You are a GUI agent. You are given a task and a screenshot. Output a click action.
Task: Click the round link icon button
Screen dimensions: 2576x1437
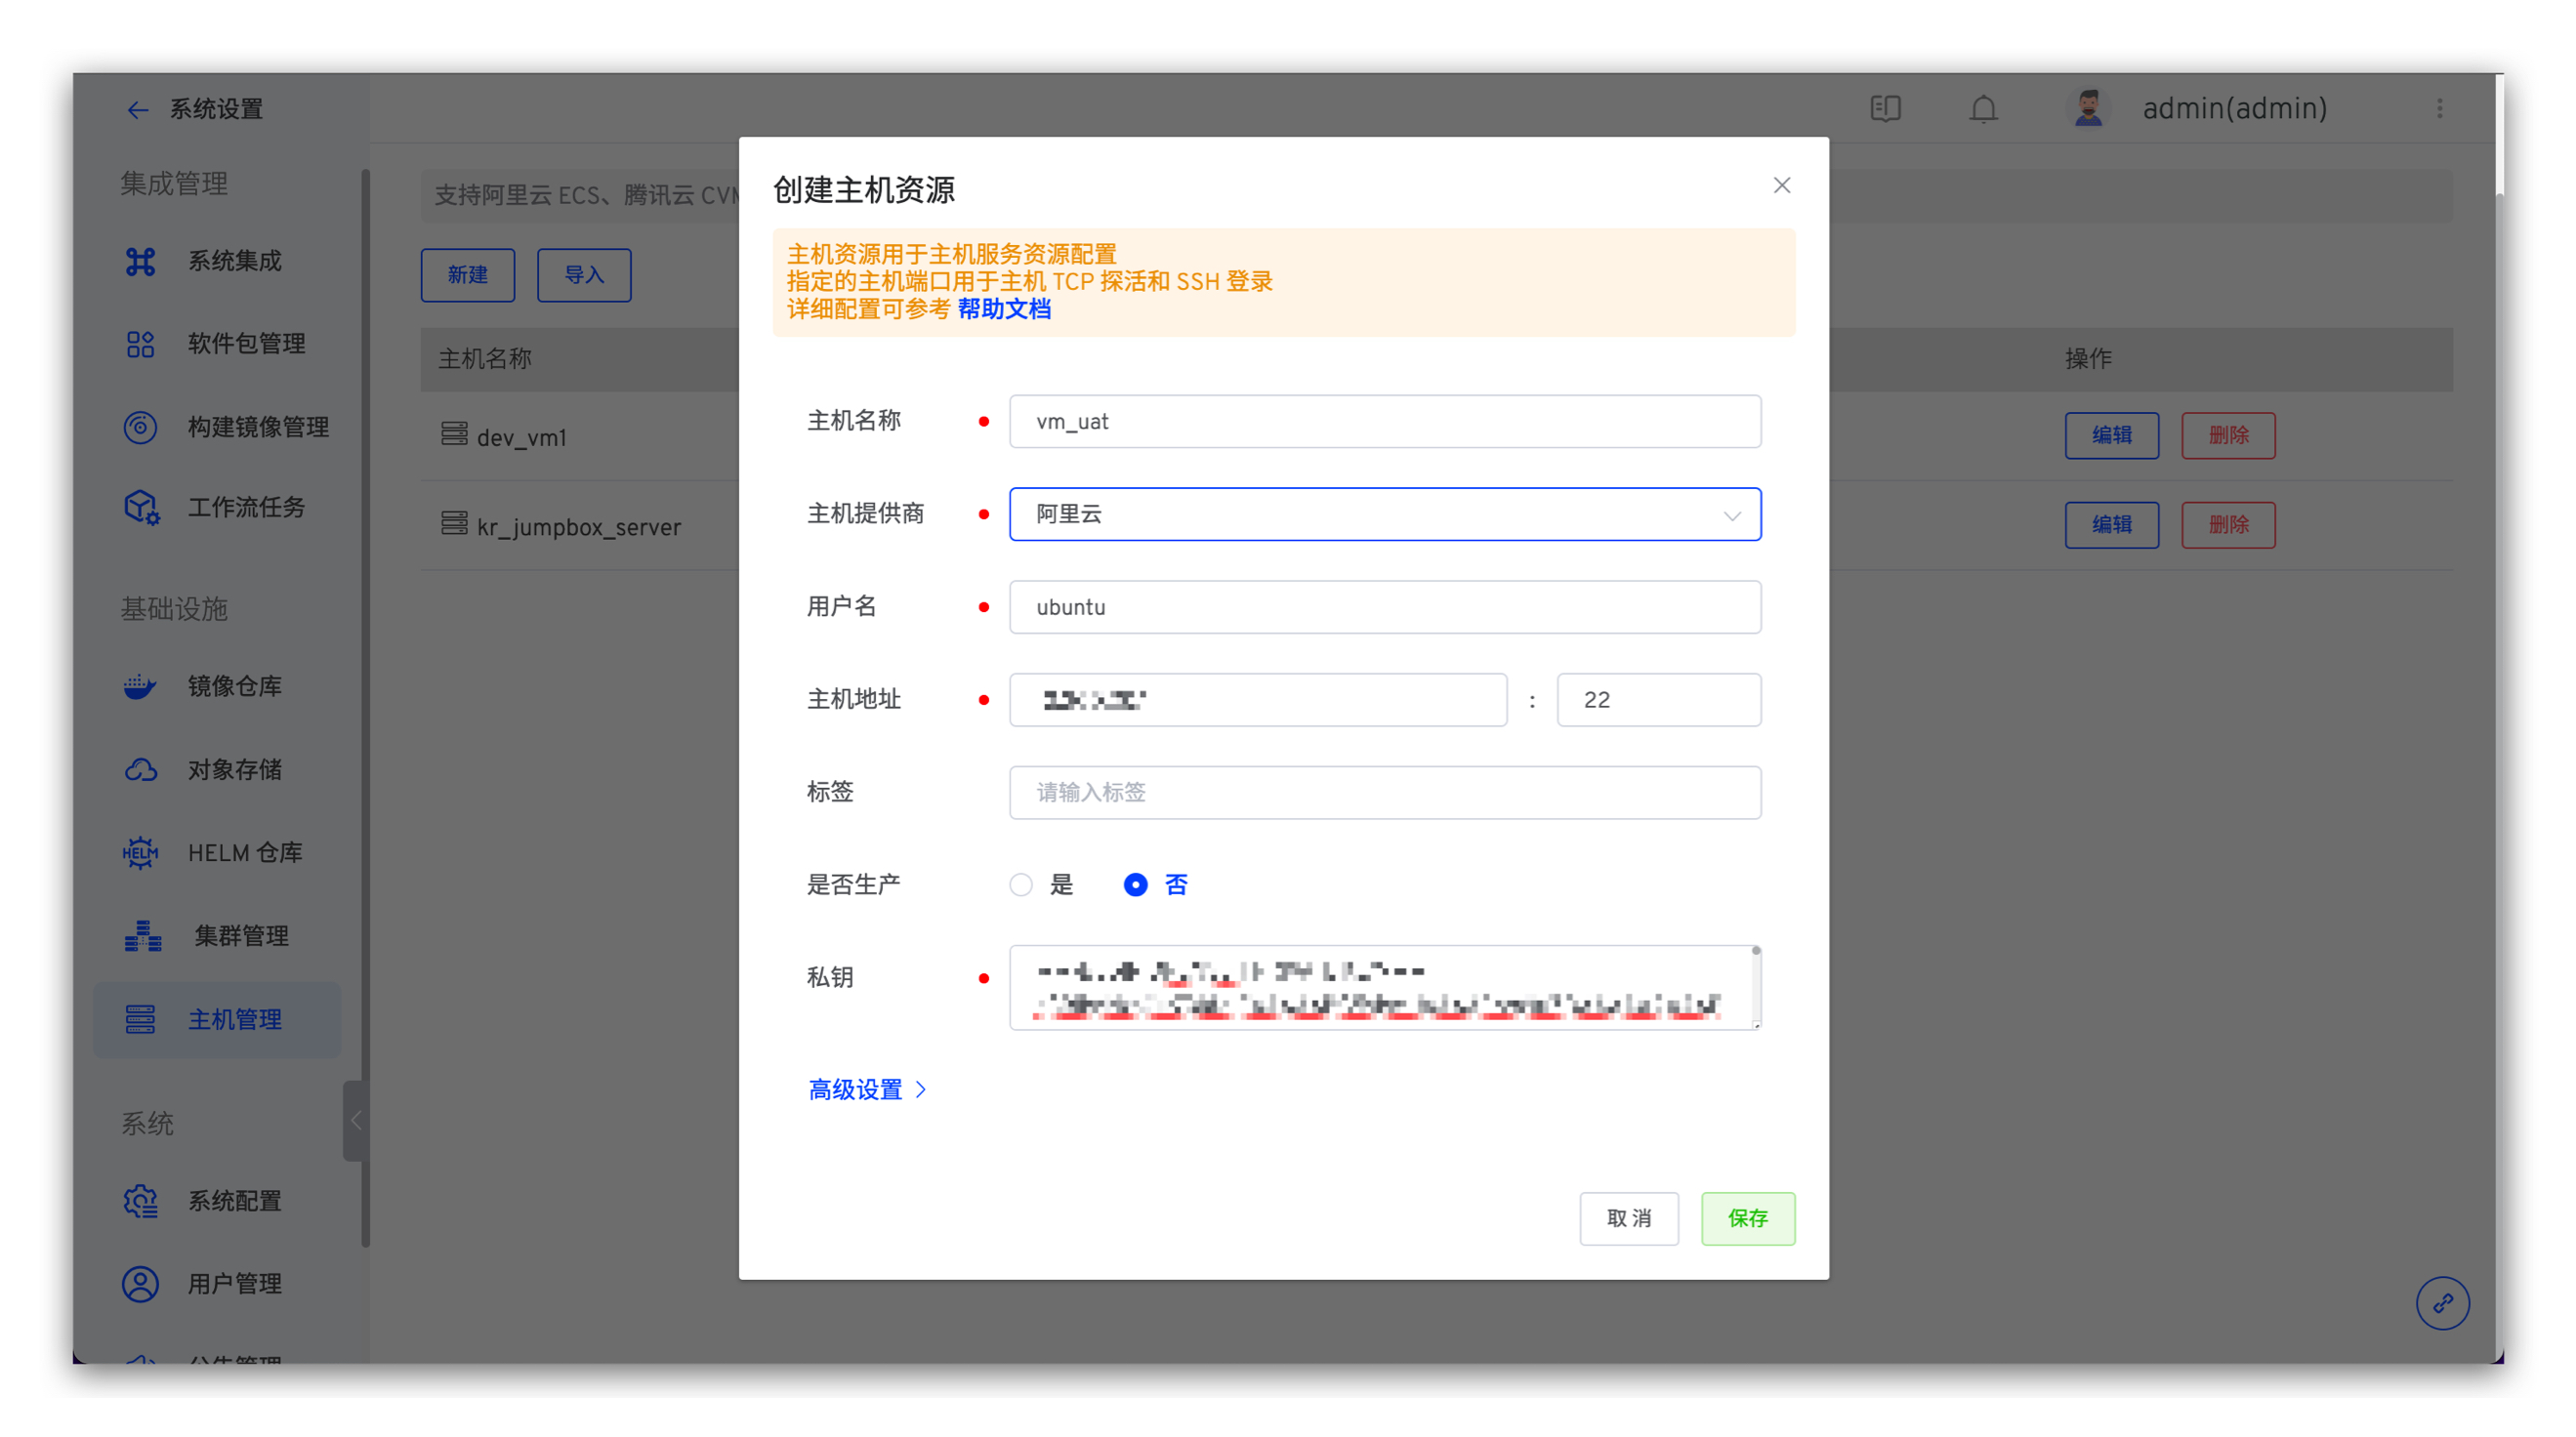pos(2442,1303)
